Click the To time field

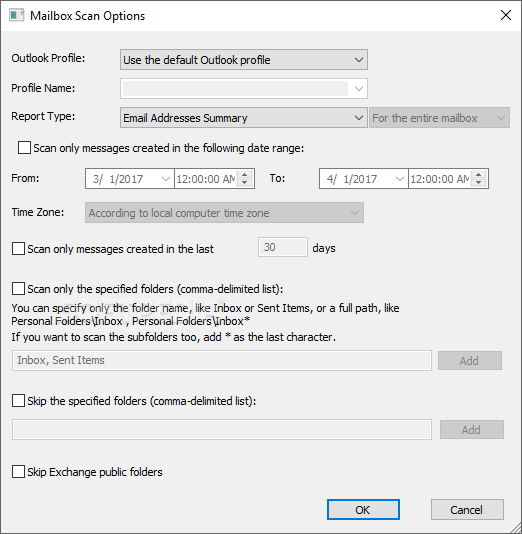point(440,179)
